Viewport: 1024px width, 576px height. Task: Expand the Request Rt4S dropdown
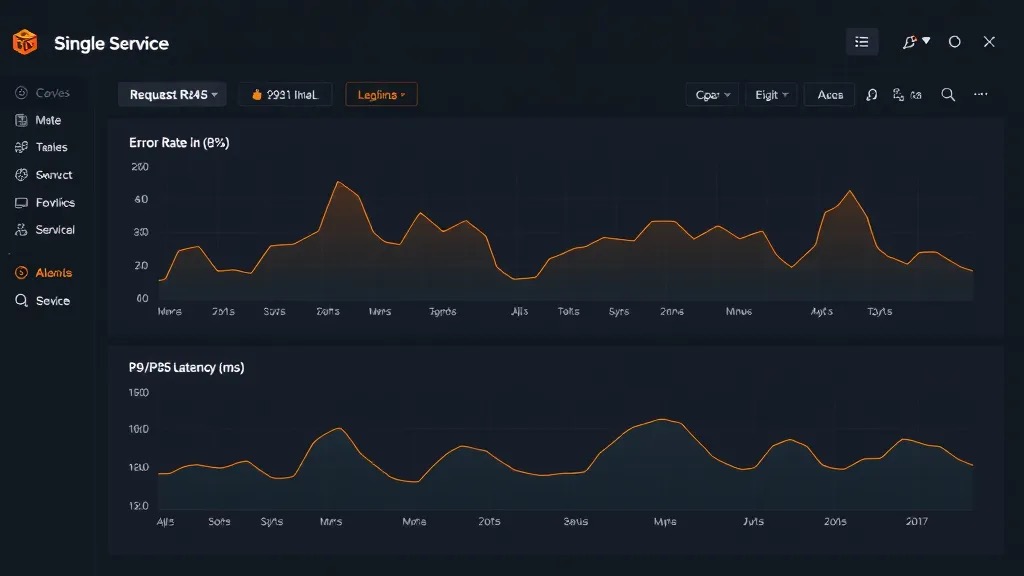point(172,95)
